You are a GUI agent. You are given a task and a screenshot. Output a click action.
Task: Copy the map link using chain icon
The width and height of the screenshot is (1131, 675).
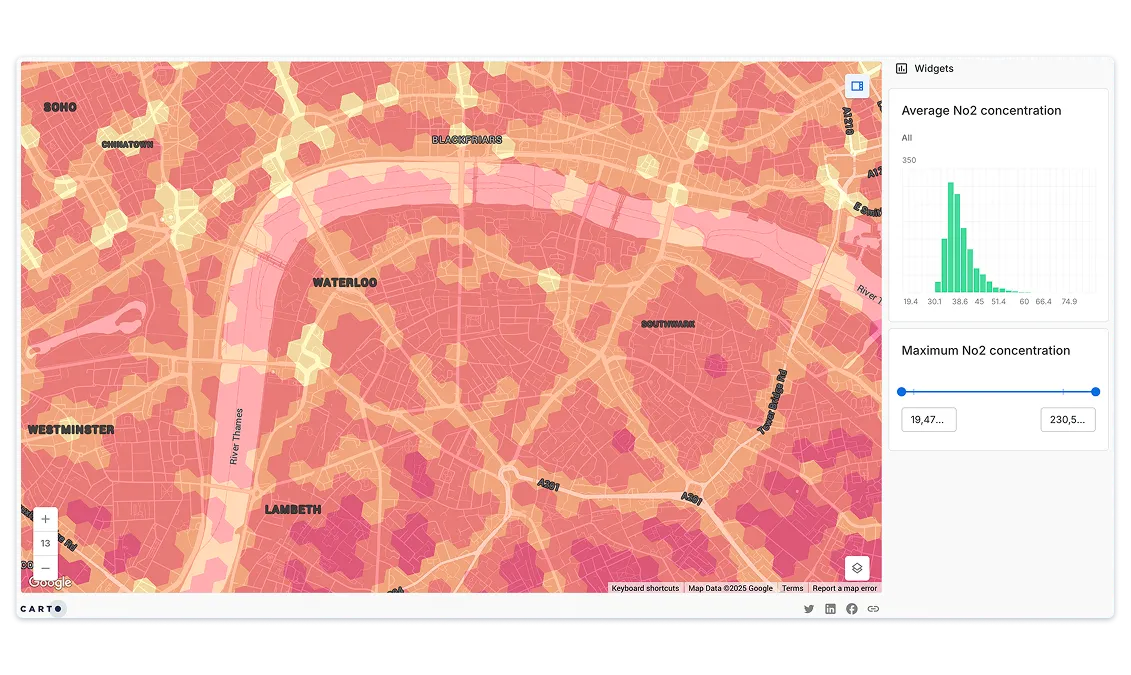873,608
